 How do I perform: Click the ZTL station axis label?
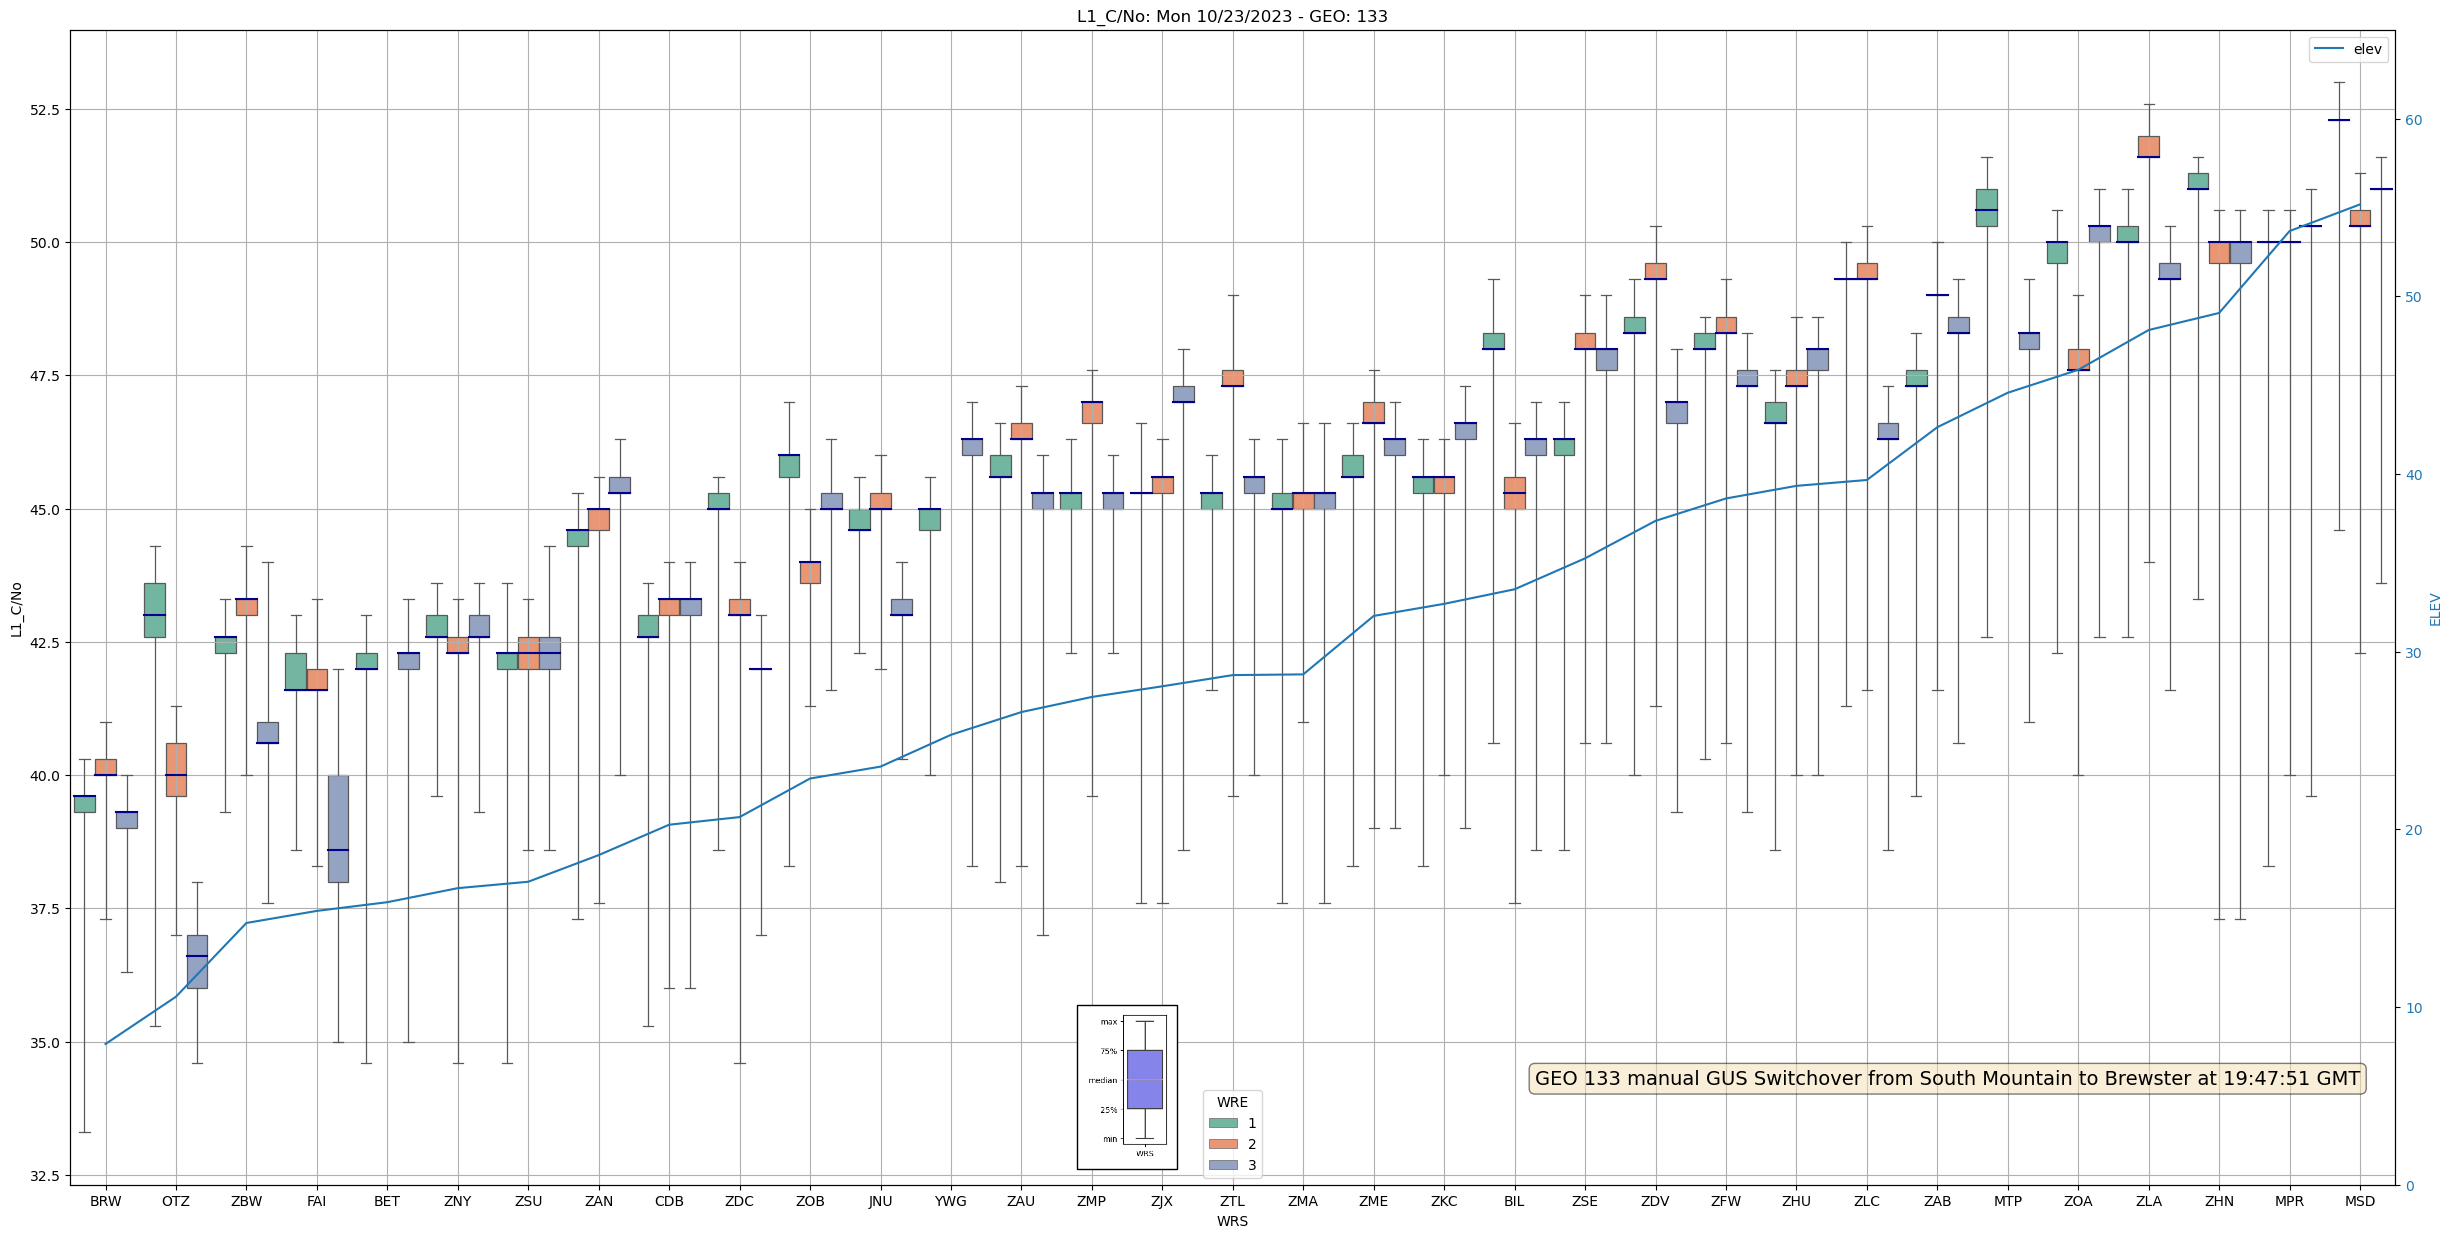(1232, 1201)
